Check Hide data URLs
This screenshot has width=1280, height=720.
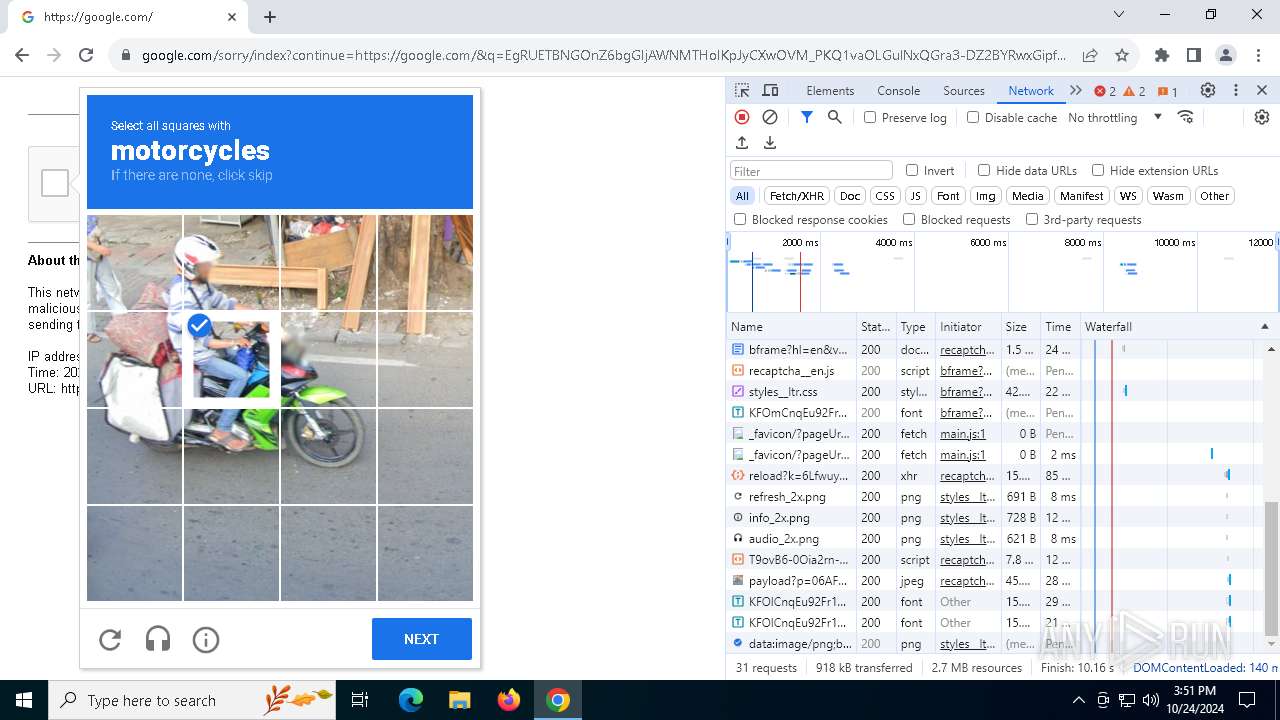(984, 170)
